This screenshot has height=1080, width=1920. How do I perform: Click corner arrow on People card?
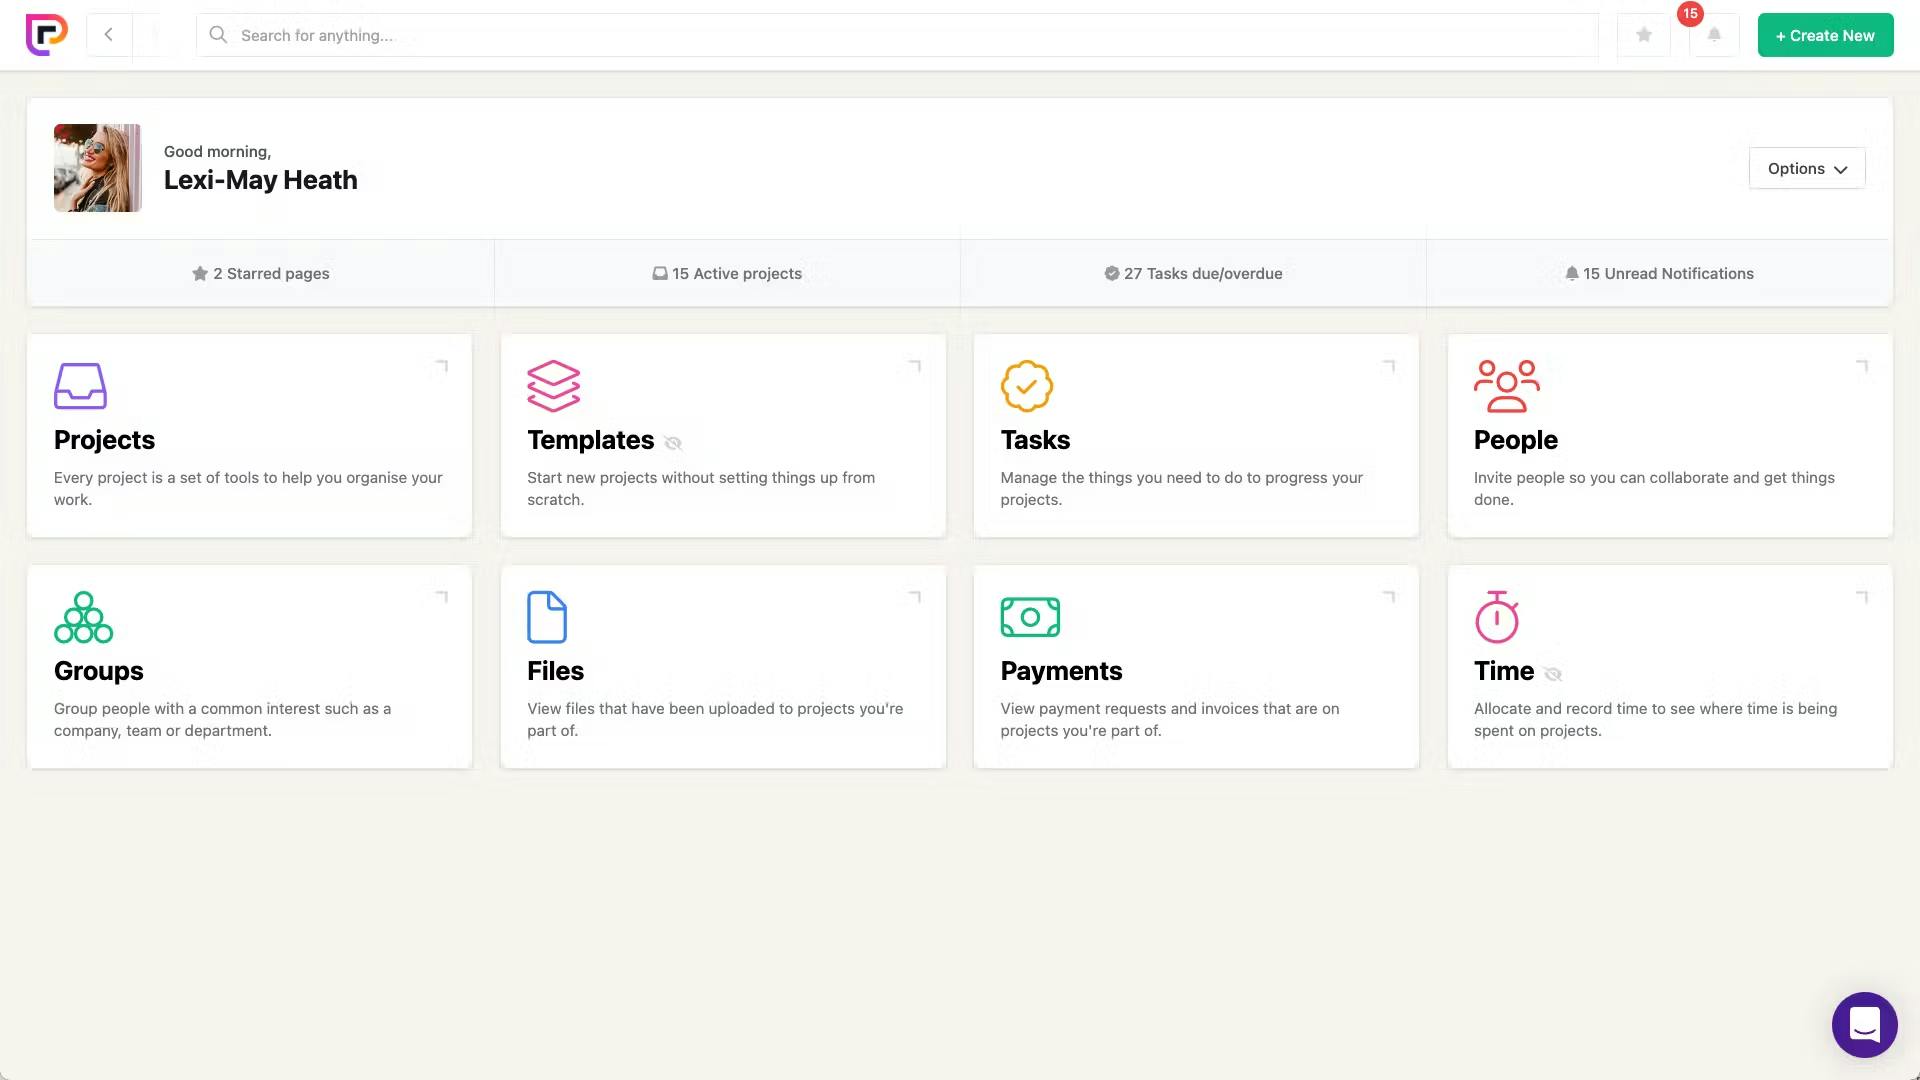[1861, 366]
